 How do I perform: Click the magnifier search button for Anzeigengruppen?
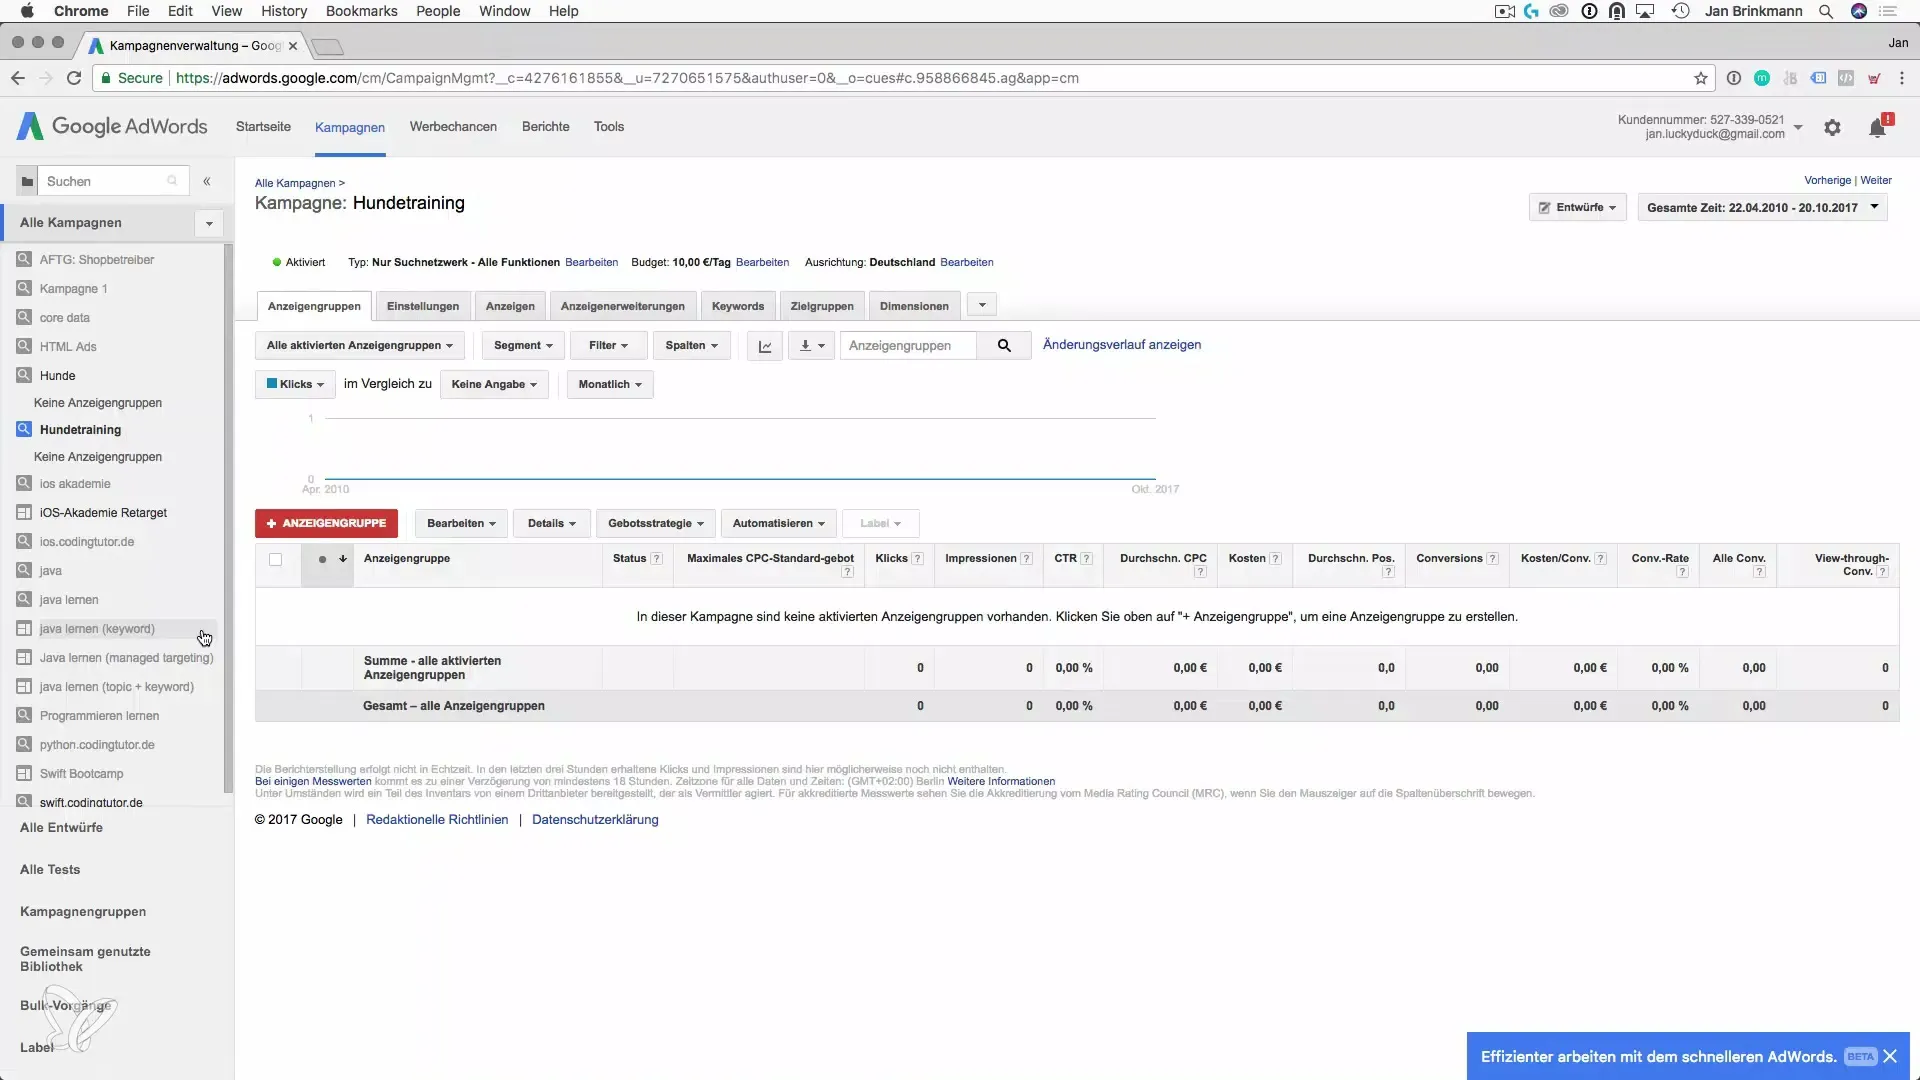[x=1004, y=346]
